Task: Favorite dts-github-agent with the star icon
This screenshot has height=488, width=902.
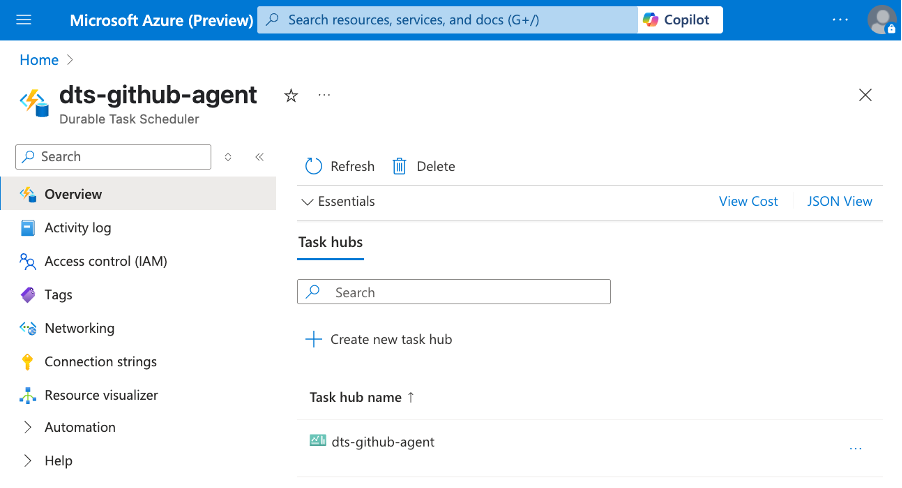Action: (x=291, y=96)
